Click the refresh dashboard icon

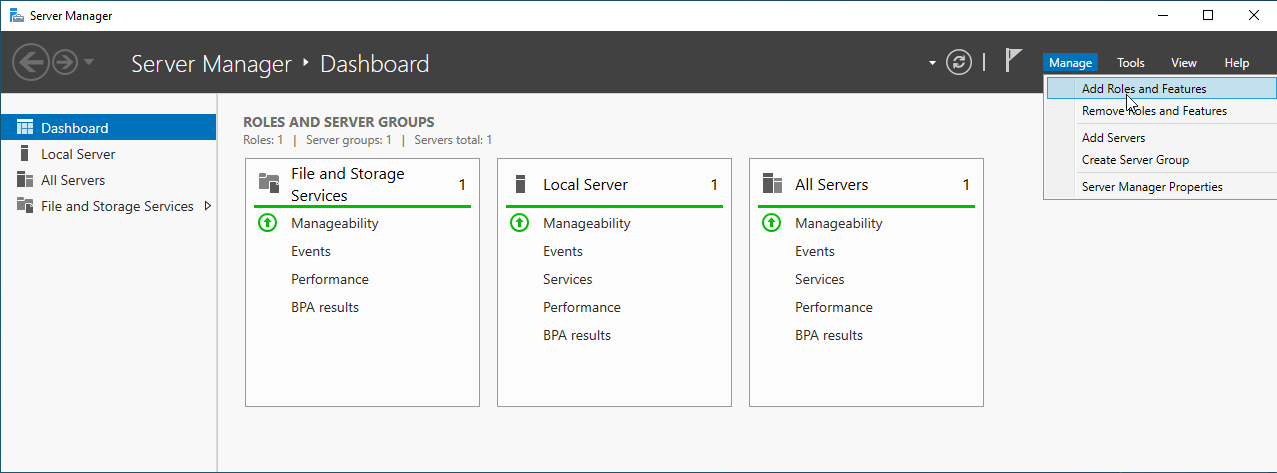(959, 62)
